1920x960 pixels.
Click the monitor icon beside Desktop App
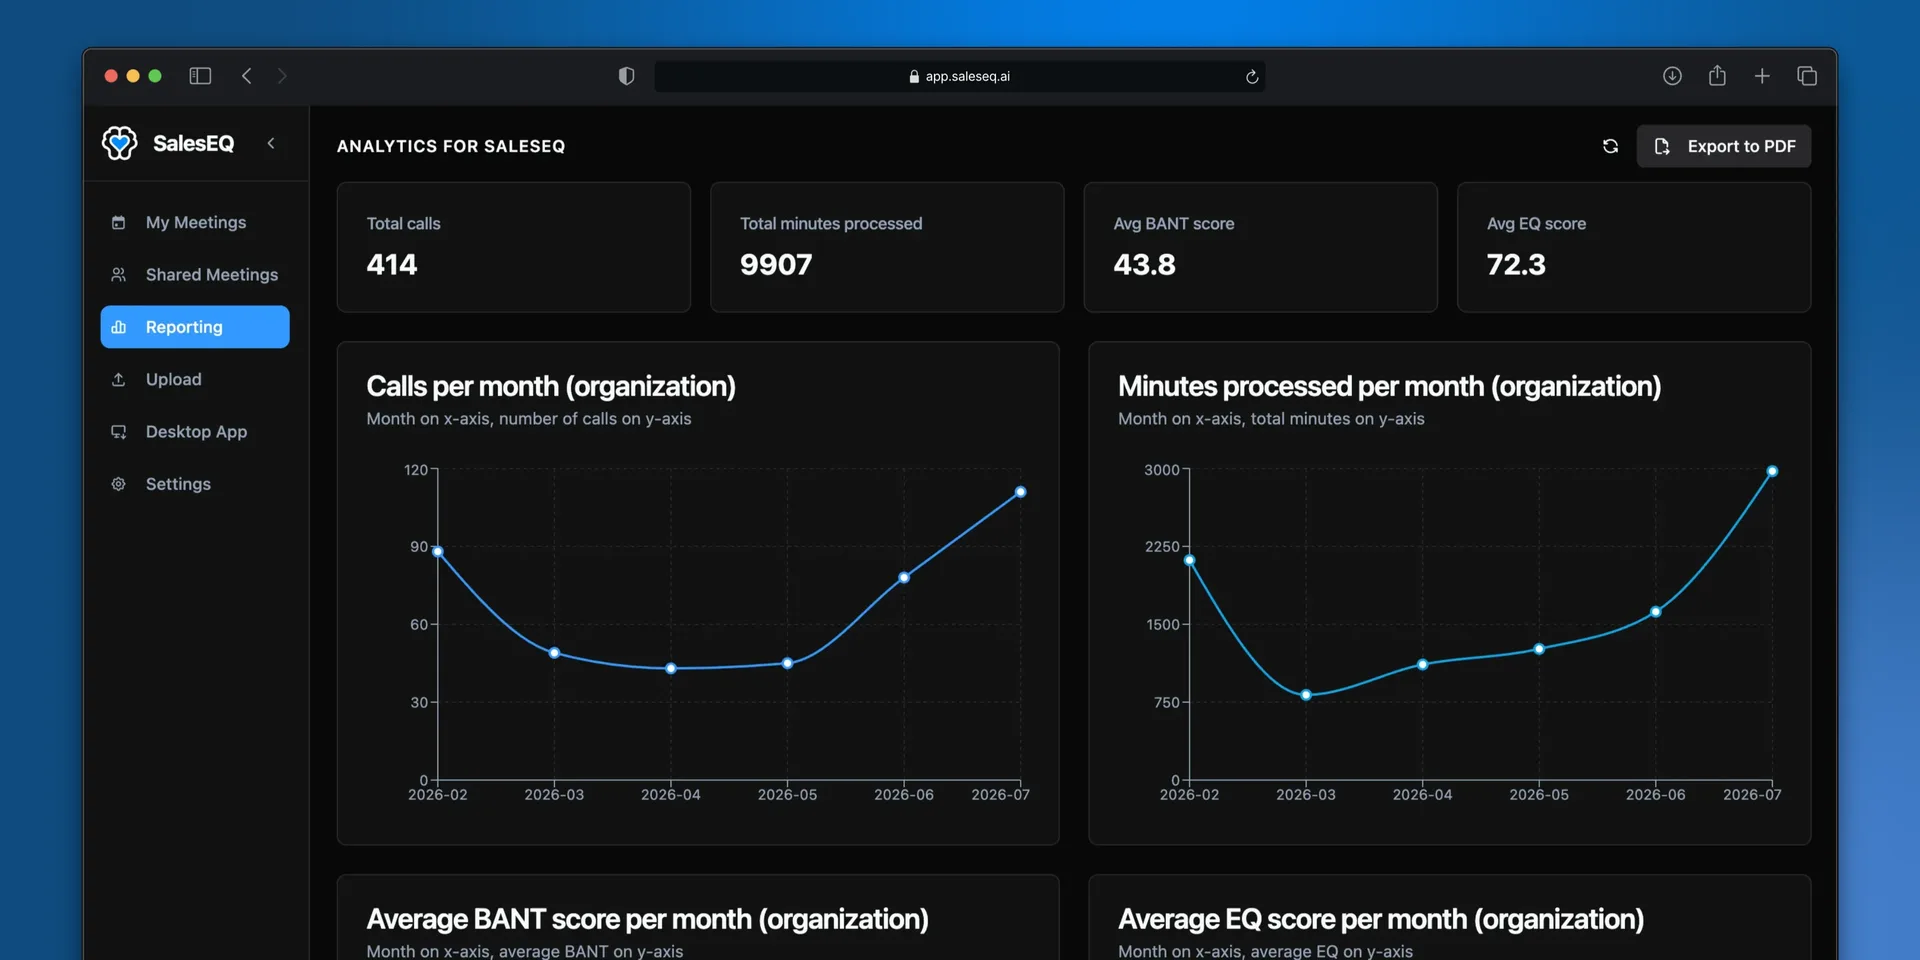click(x=118, y=432)
